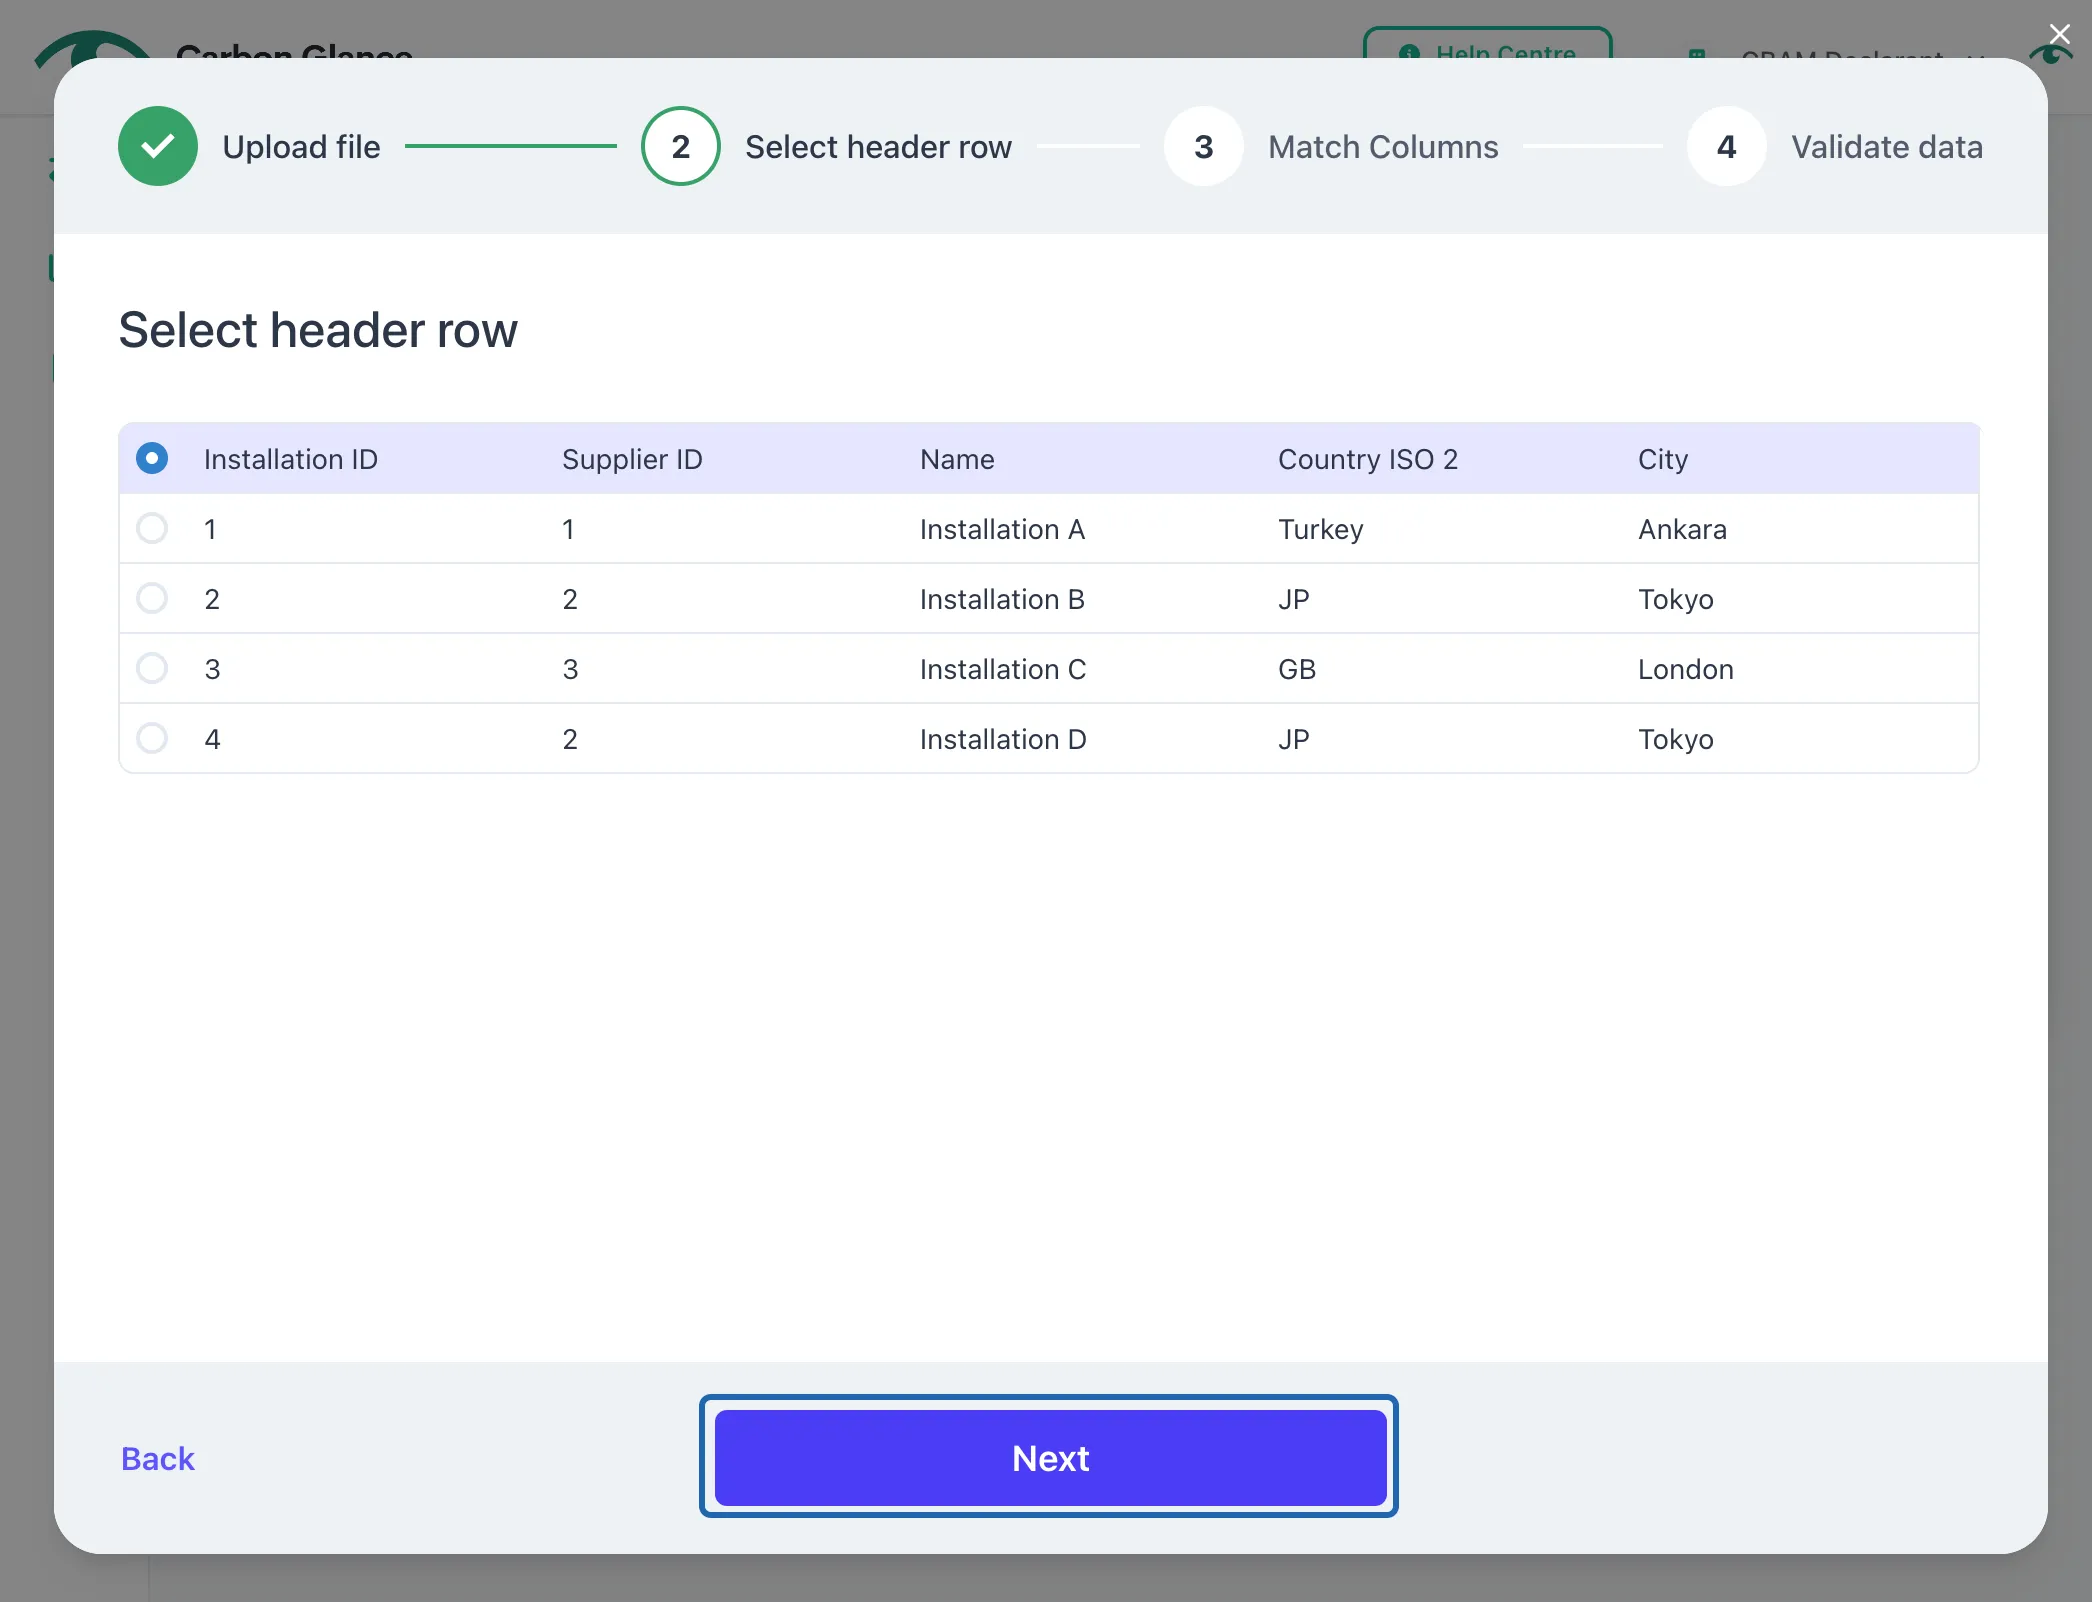Click the Installation B name cell
The width and height of the screenshot is (2092, 1602).
coord(1002,599)
